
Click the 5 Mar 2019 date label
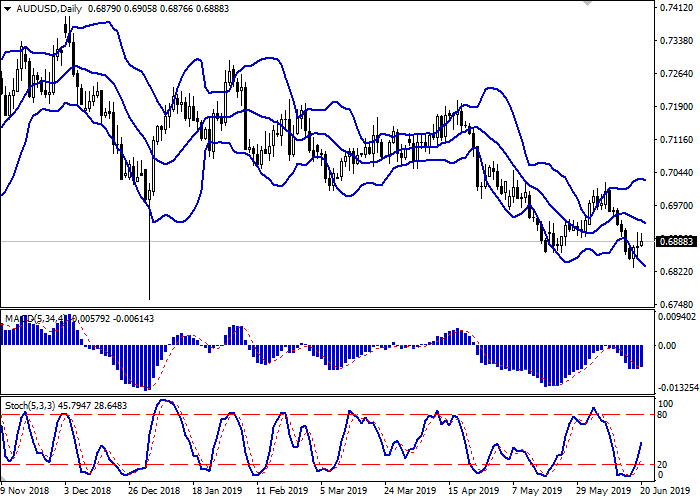345,491
